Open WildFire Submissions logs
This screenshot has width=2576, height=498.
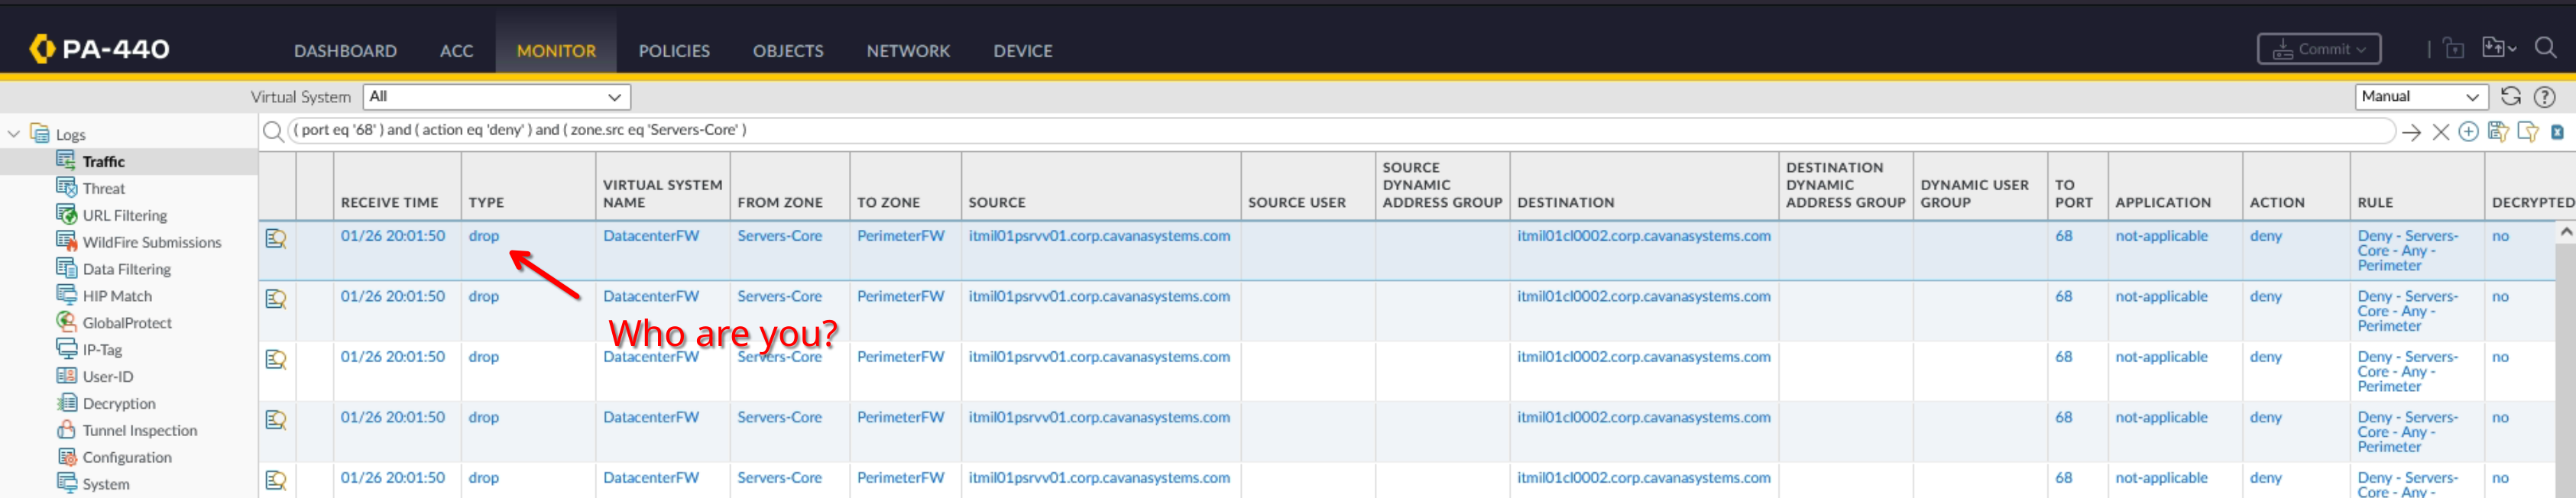click(x=152, y=242)
